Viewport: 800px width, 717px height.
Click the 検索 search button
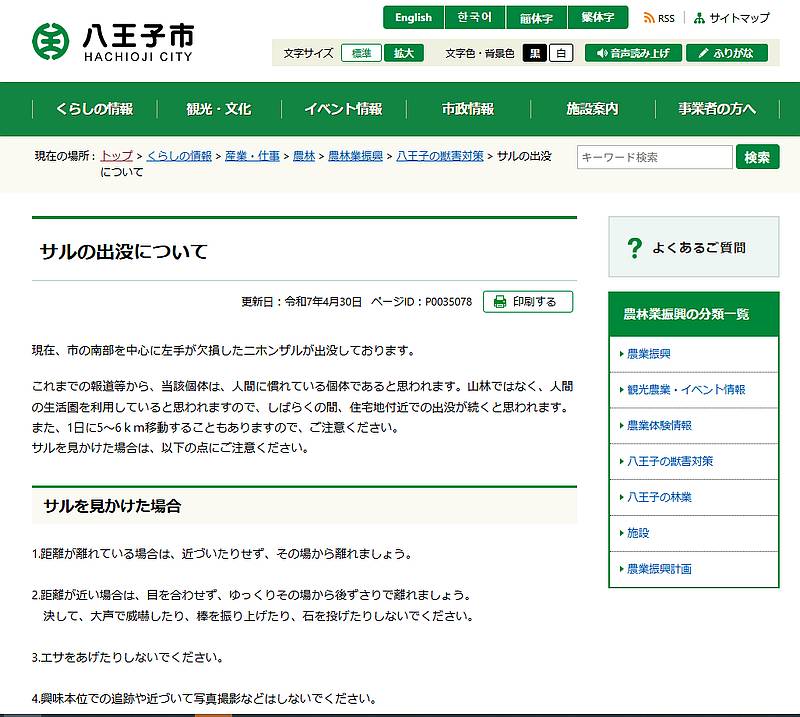click(757, 157)
